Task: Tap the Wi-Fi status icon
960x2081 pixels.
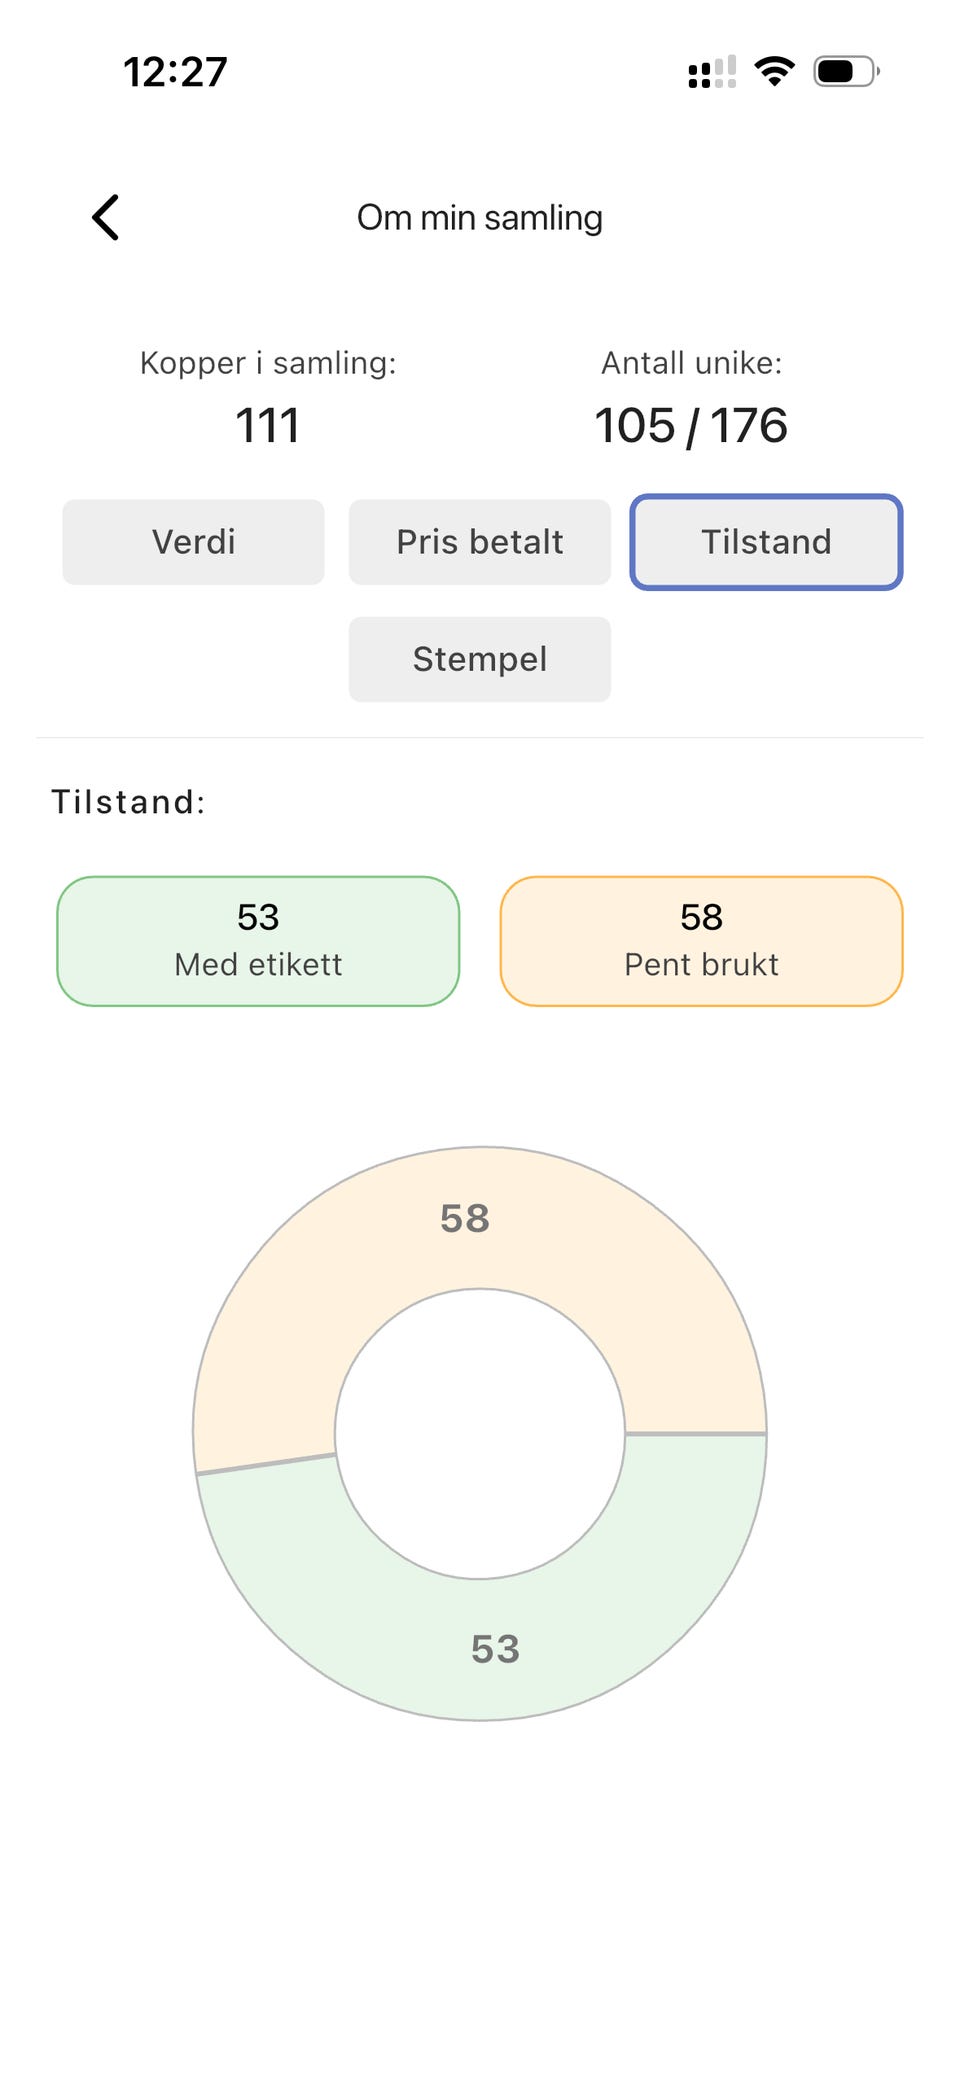Action: pos(774,71)
